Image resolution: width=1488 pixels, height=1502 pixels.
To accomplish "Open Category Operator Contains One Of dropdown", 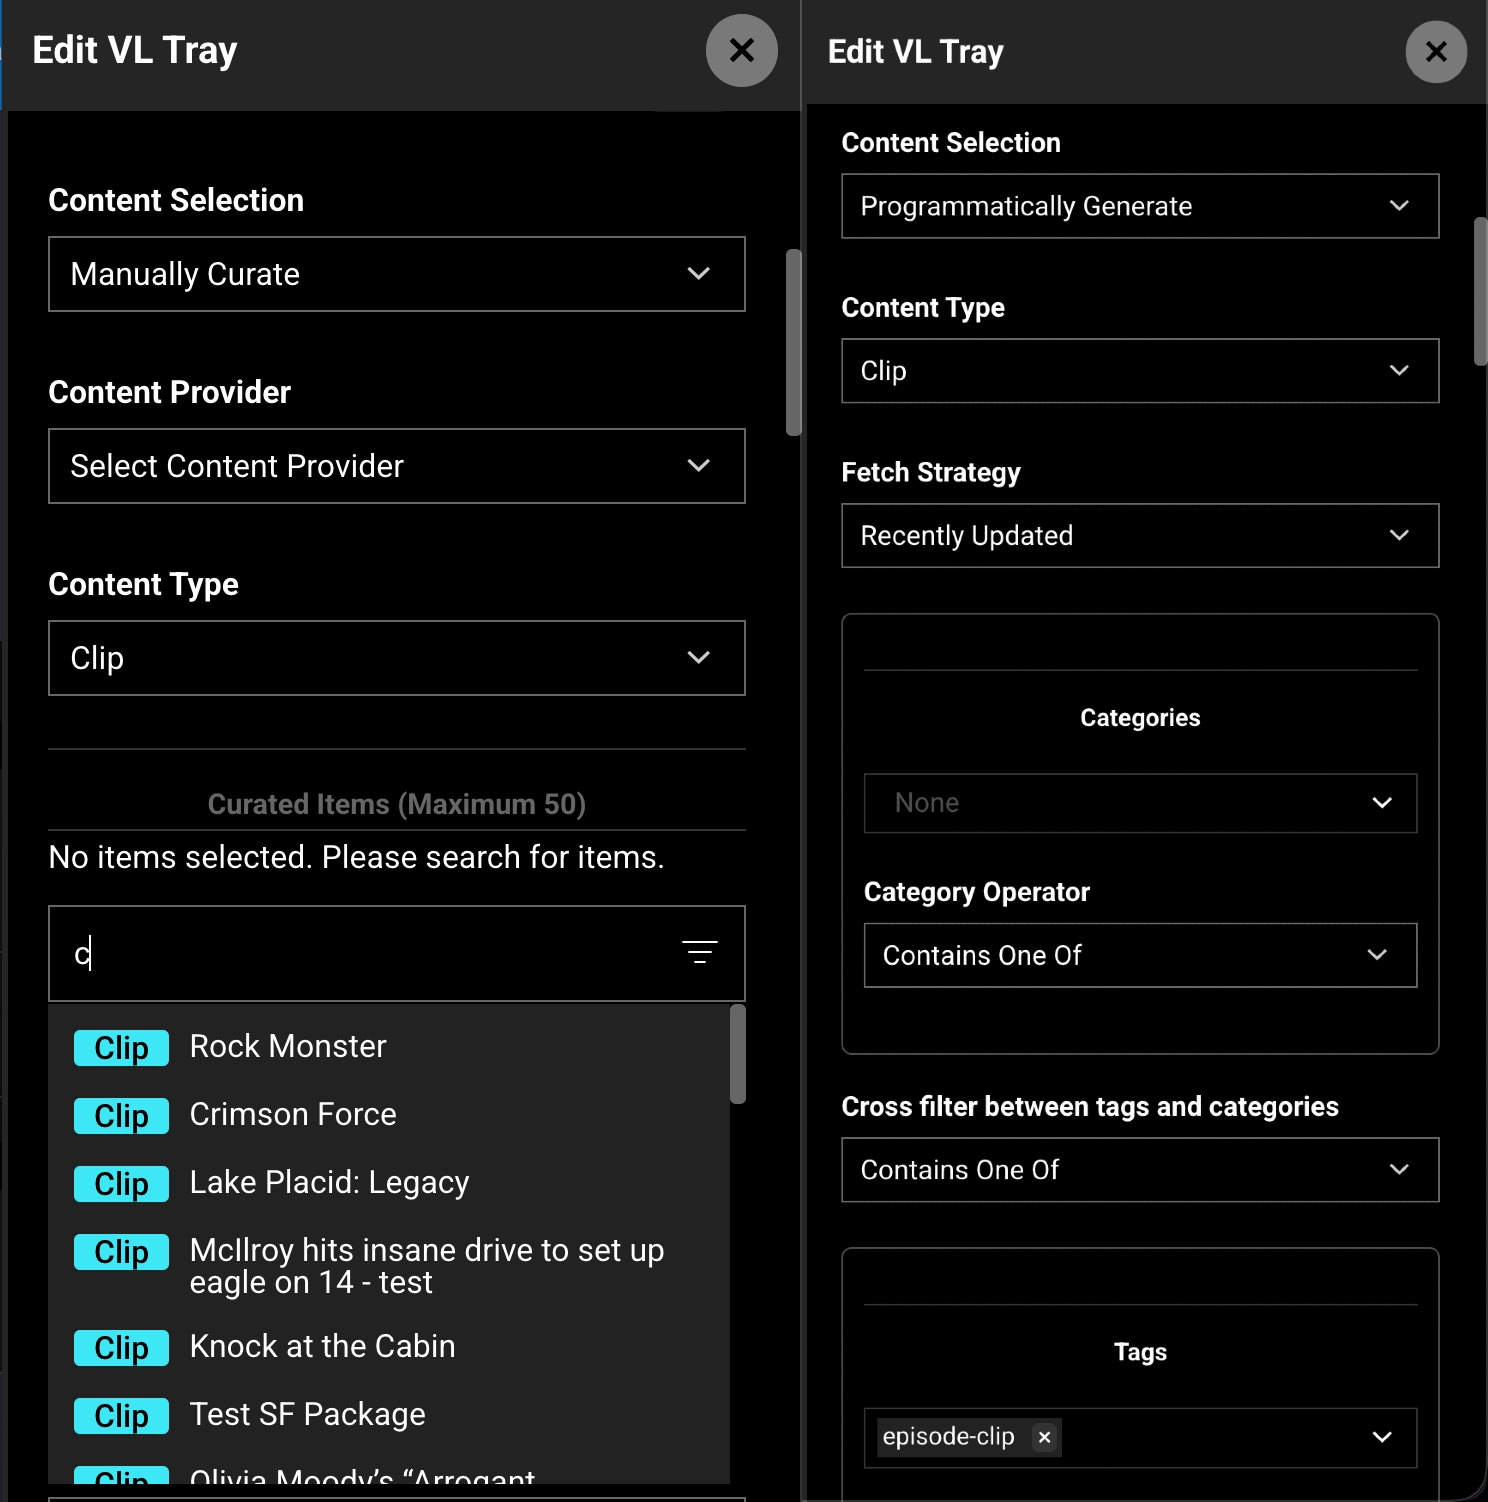I will (x=1140, y=955).
